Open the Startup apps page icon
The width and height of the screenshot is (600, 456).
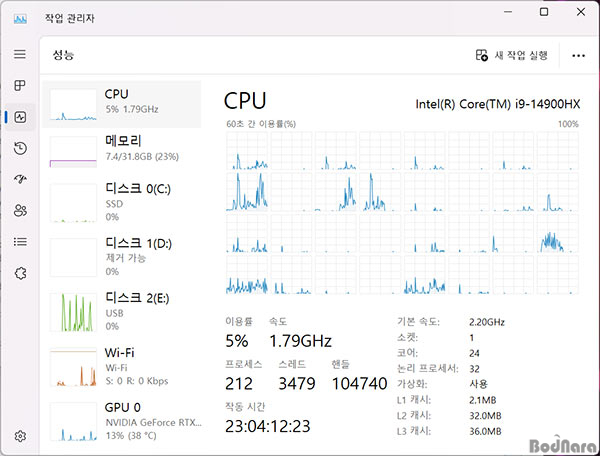tap(20, 179)
